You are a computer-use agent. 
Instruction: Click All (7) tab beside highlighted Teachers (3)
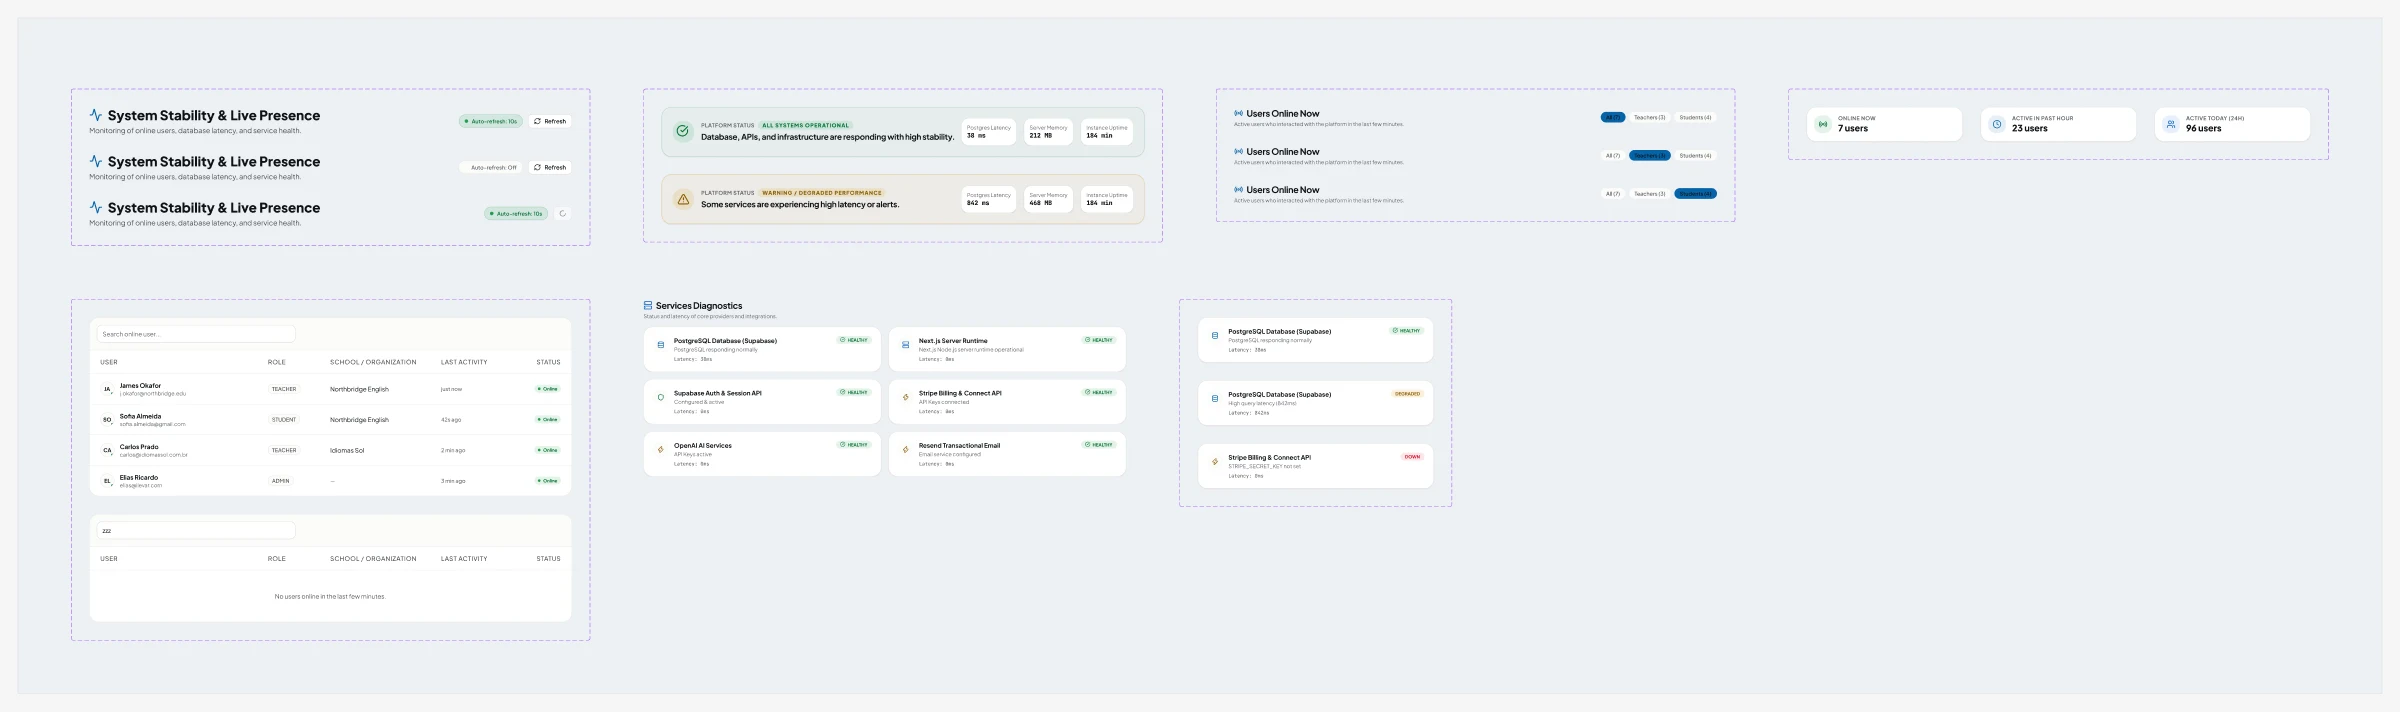[x=1612, y=155]
